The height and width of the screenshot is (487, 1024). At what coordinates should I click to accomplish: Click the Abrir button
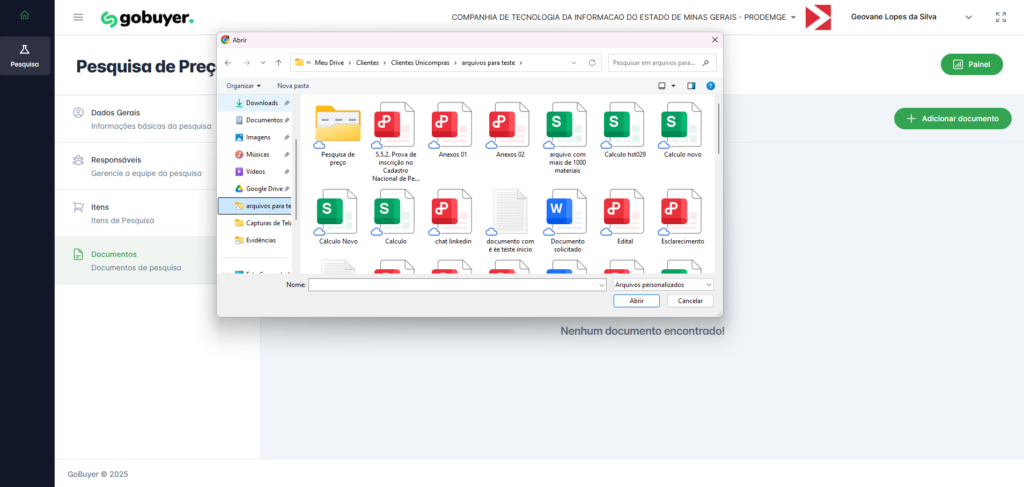(636, 300)
